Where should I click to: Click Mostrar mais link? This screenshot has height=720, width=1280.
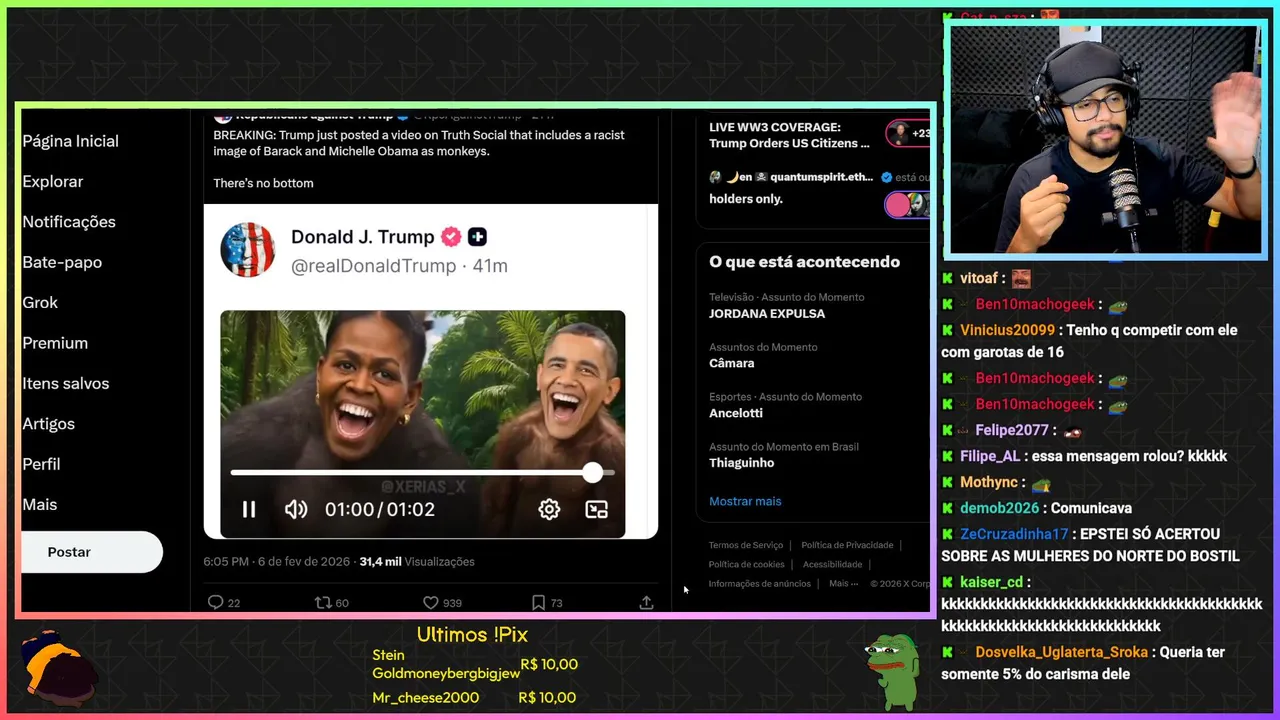tap(745, 501)
